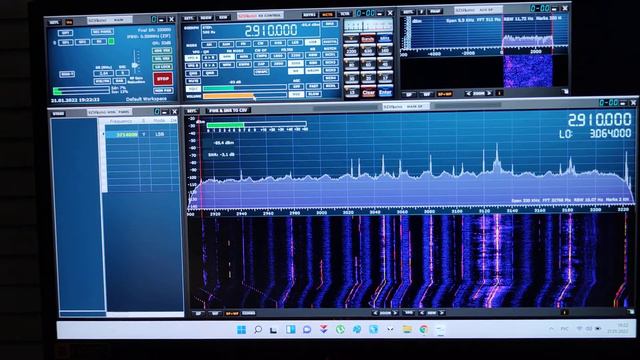The width and height of the screenshot is (640, 360).
Task: Toggle SP2 auxiliary spectrum button
Action: pyautogui.click(x=82, y=42)
